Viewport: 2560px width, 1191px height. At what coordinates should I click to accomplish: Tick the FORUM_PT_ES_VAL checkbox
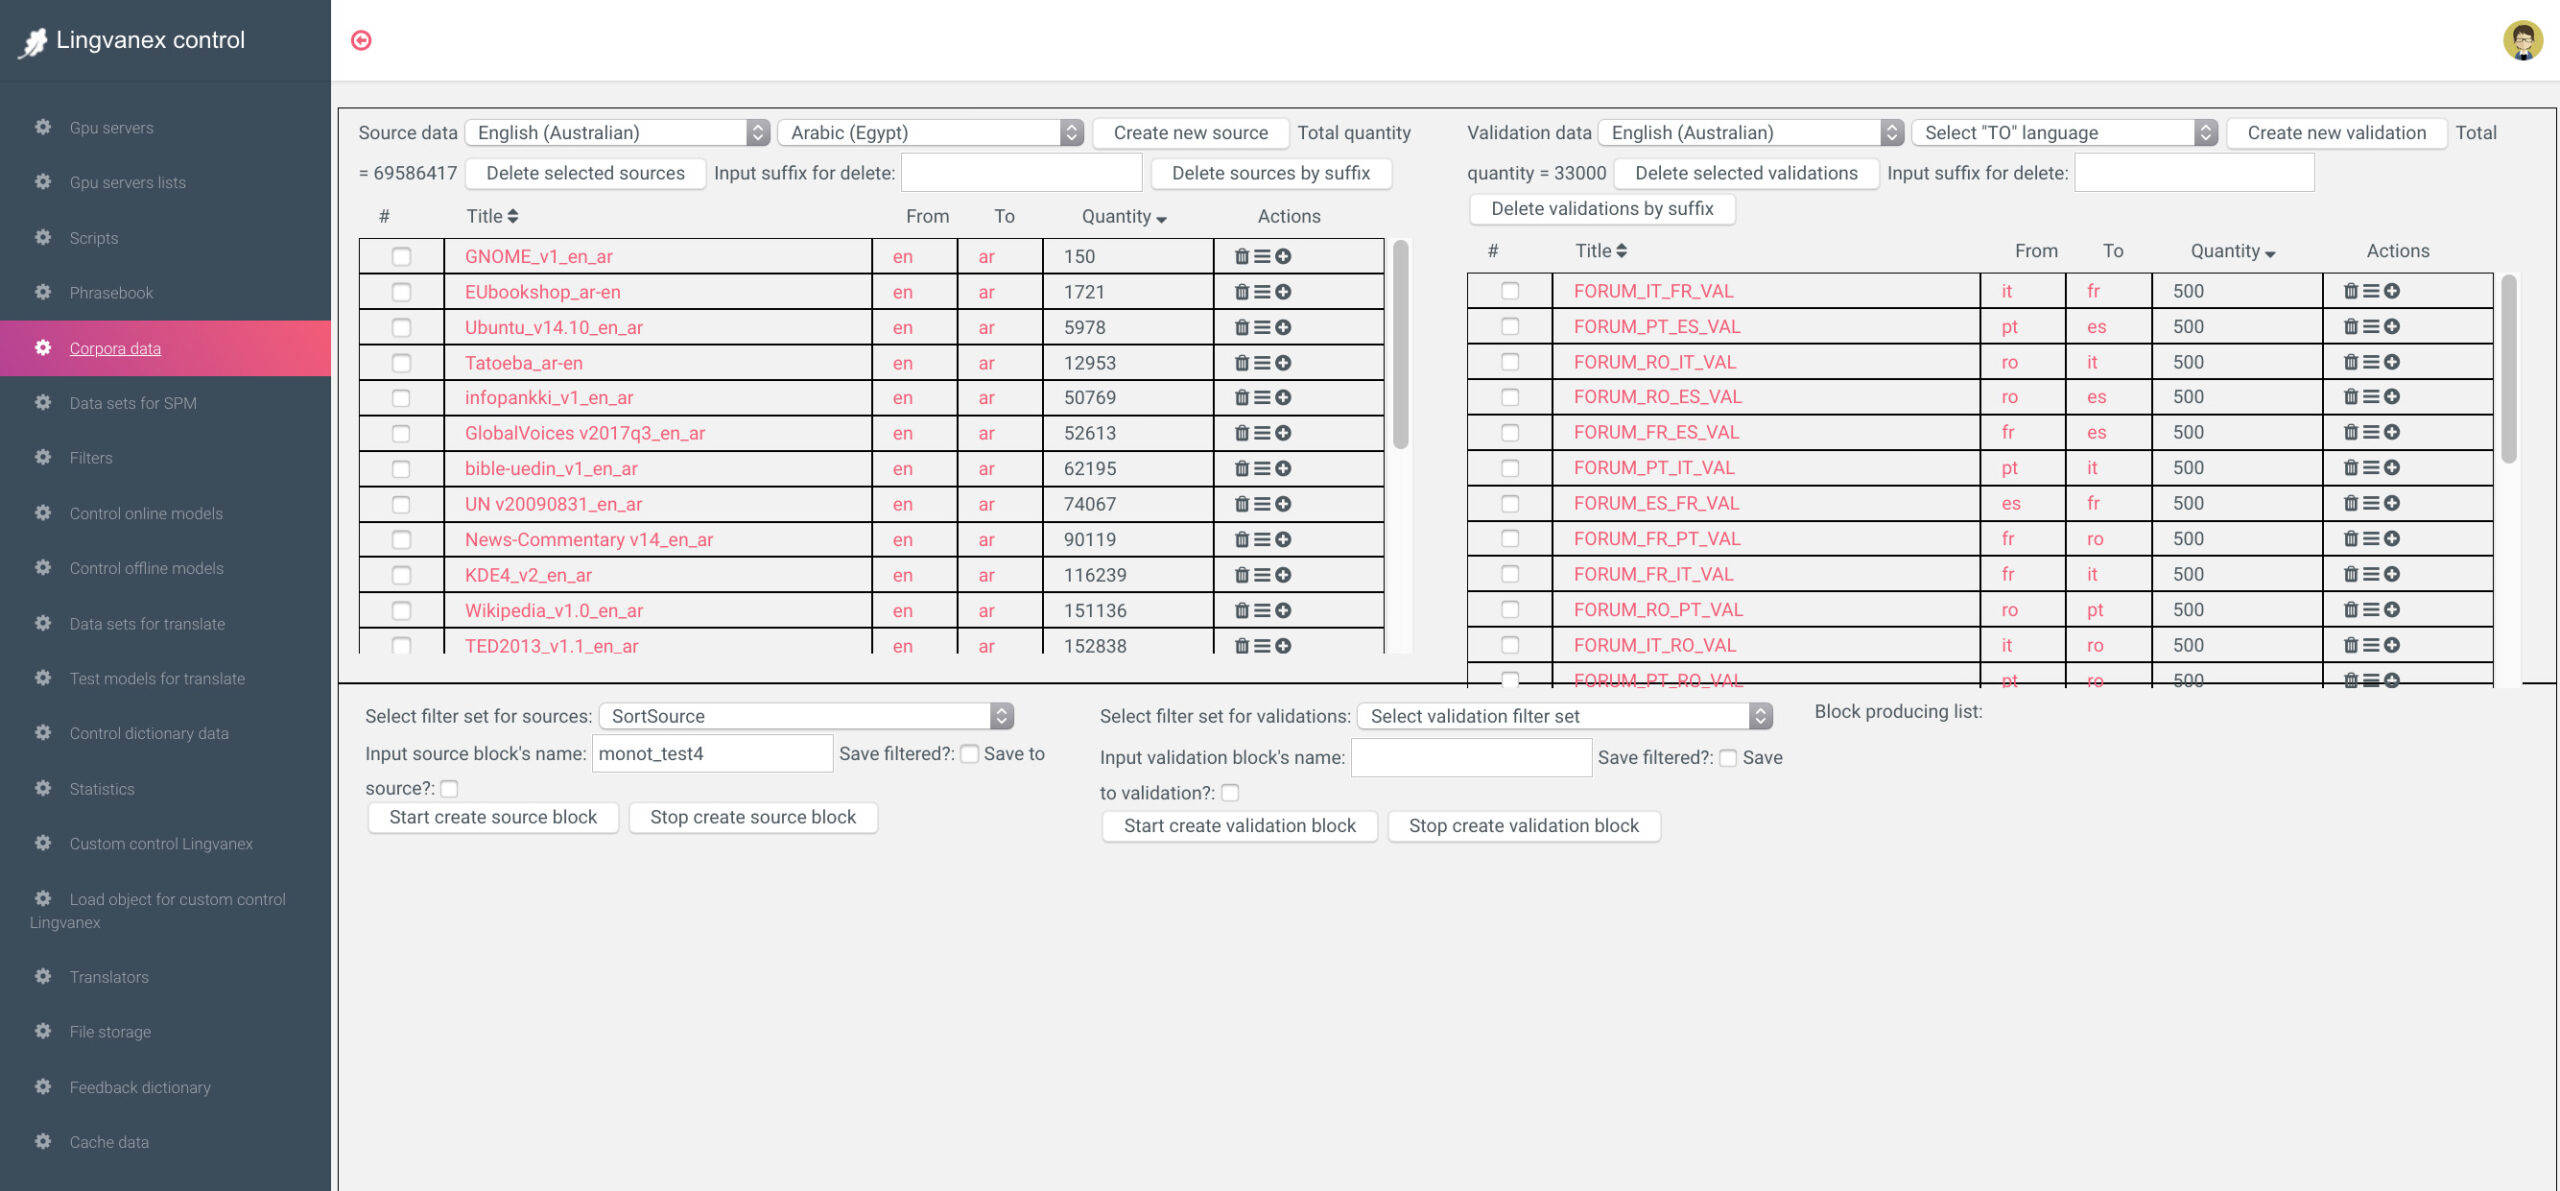(1510, 326)
